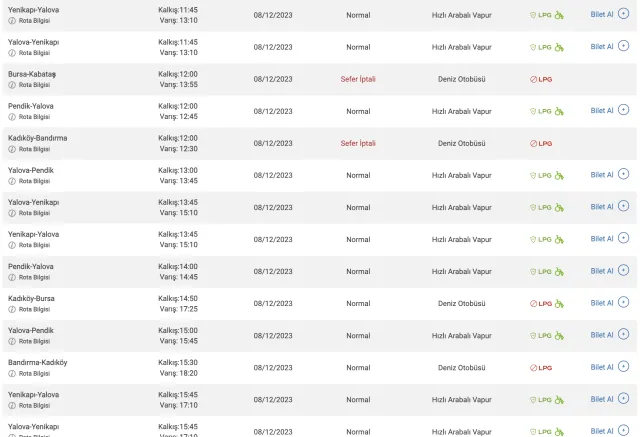Open Rota Bilgisi for Bursa-Kabataş route

[34, 85]
